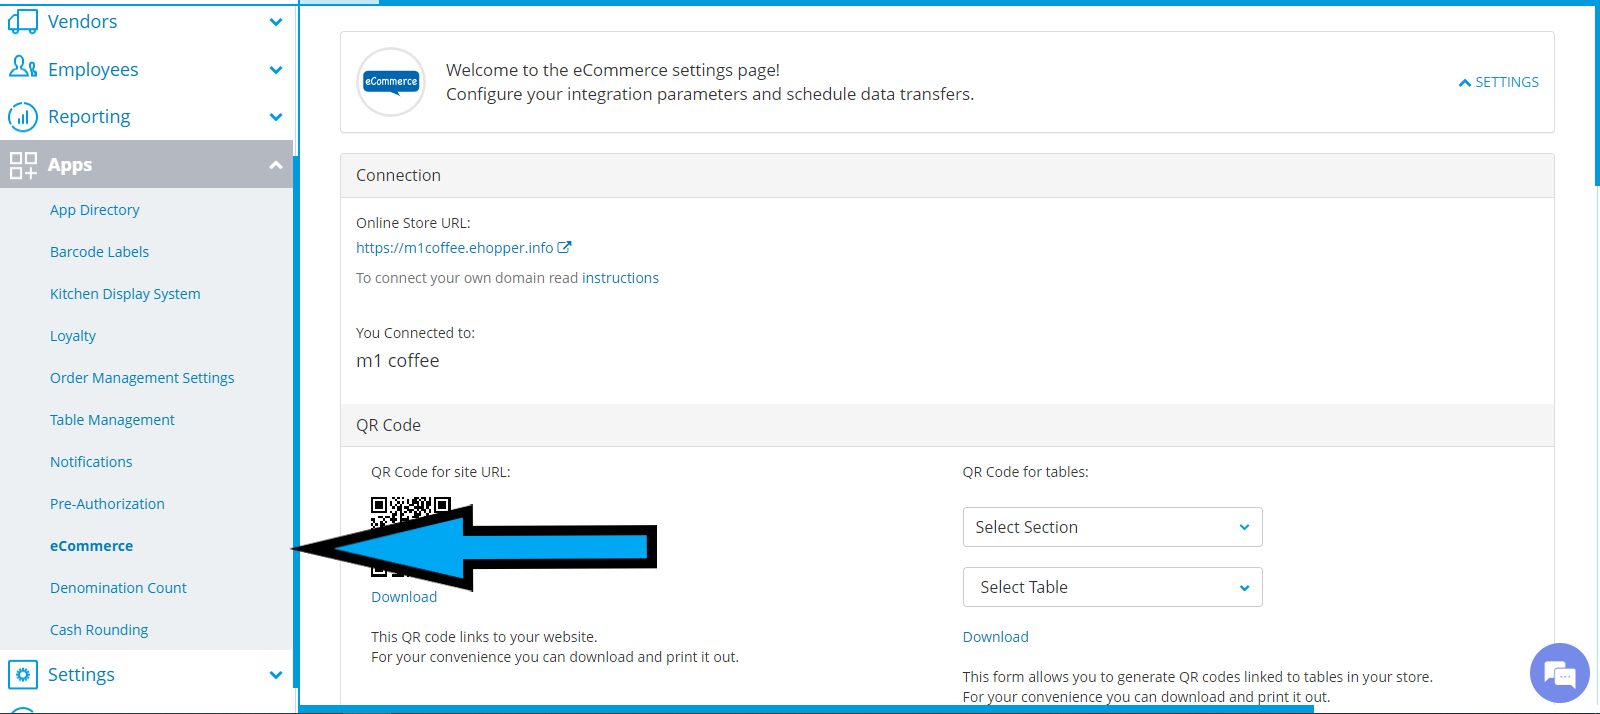Click the 'QR Code for tables:' label
Screen dimensions: 1600x714
click(x=1025, y=472)
